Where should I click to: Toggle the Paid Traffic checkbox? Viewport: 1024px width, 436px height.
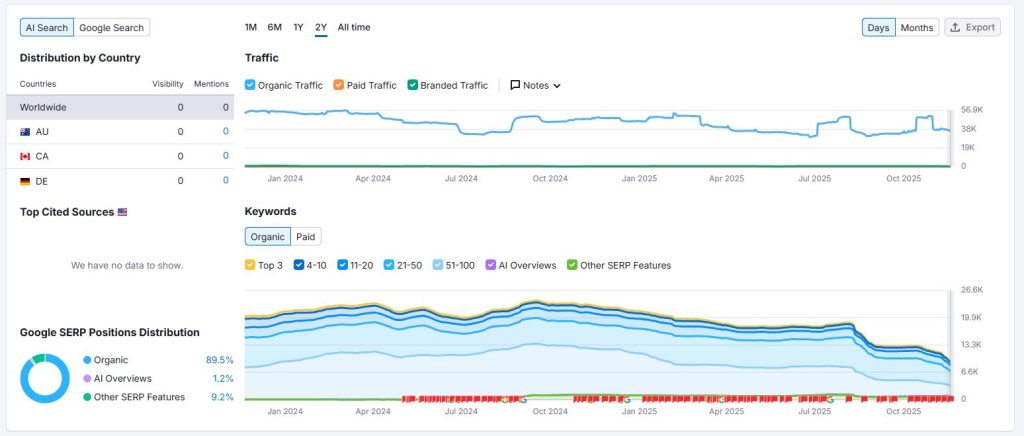(339, 85)
